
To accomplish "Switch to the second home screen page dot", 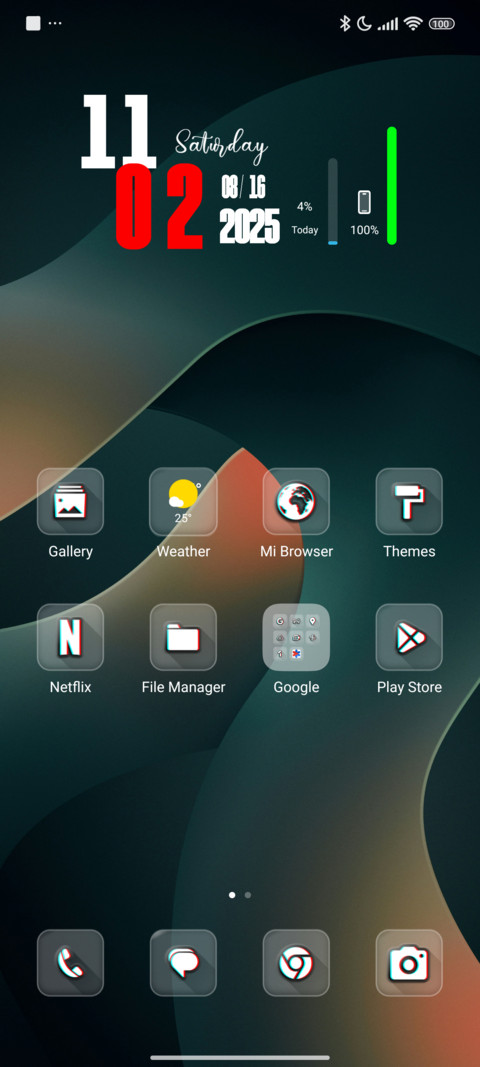I will point(248,895).
